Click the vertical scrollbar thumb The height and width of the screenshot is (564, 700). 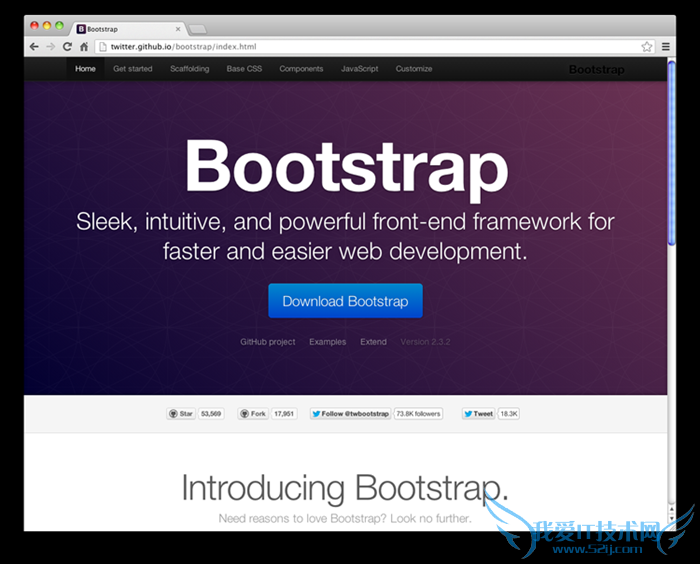(671, 153)
